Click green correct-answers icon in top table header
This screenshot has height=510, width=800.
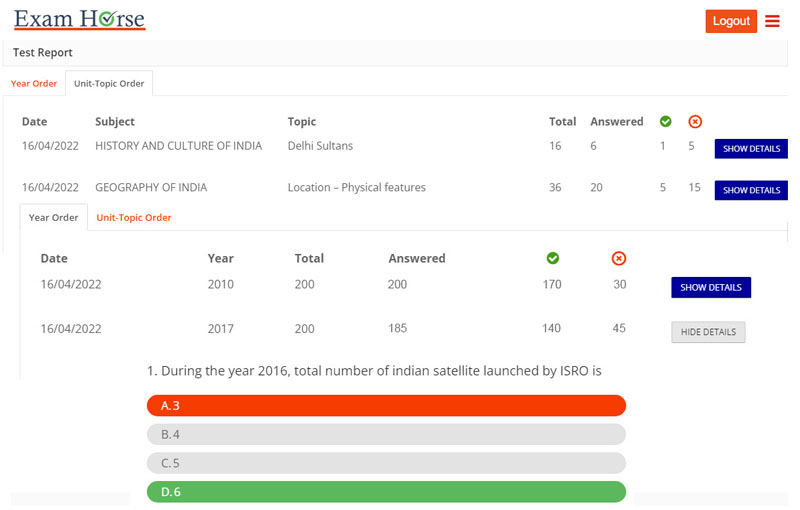[665, 122]
